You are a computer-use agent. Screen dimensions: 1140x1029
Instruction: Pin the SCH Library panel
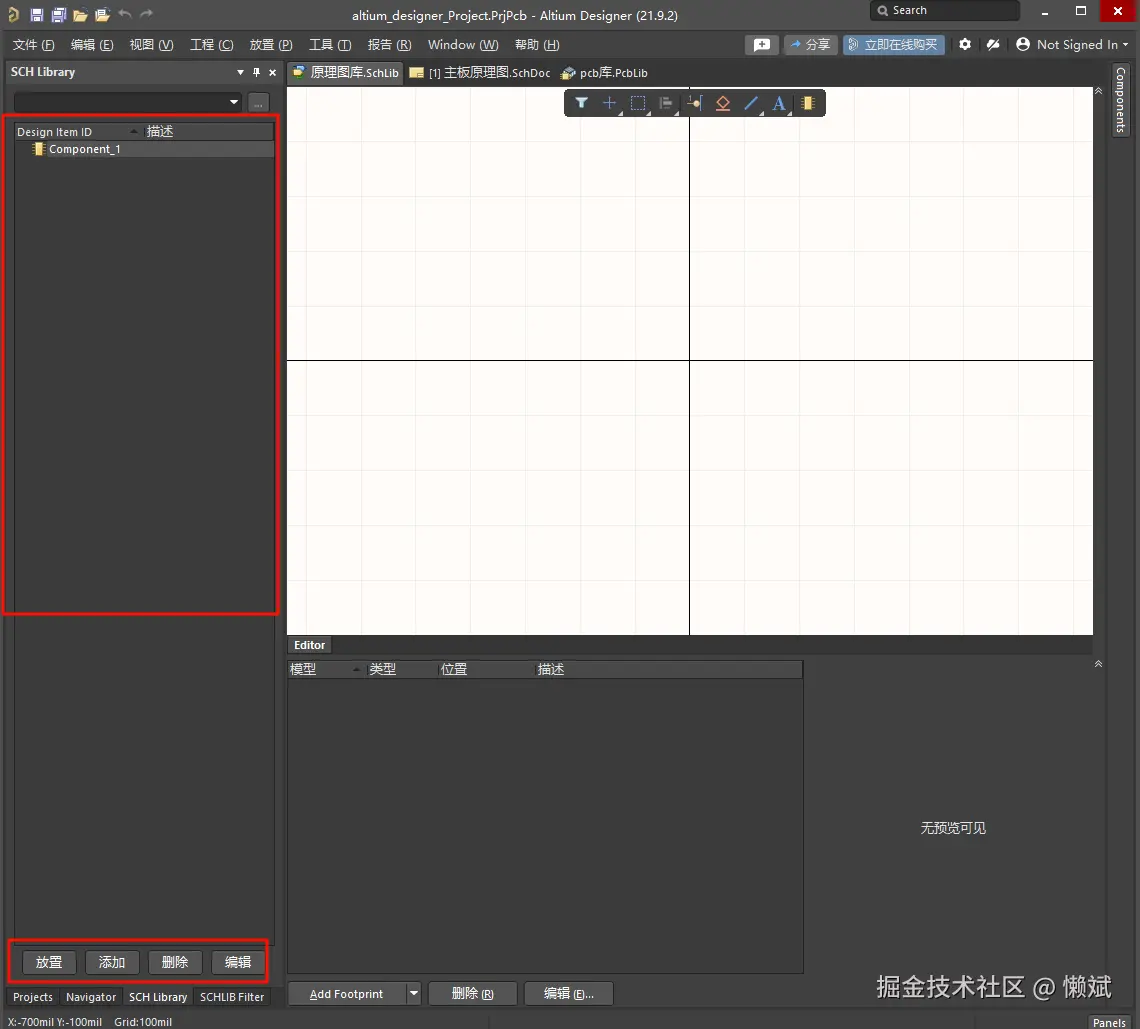click(x=256, y=72)
